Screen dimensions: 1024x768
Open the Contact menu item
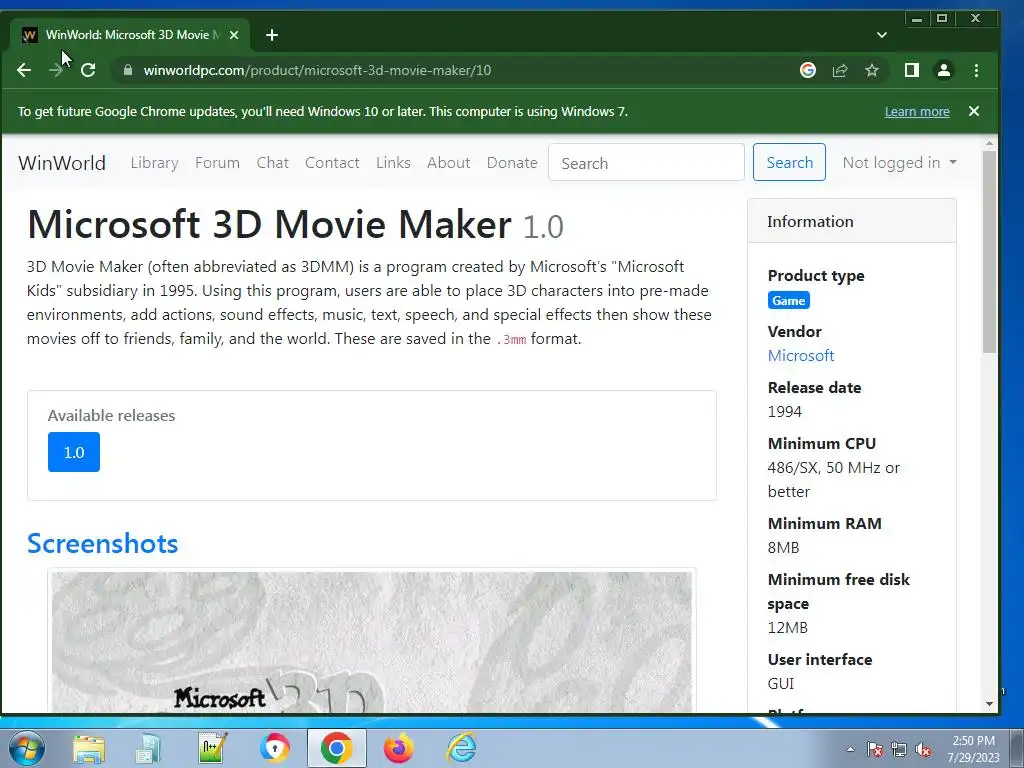332,163
